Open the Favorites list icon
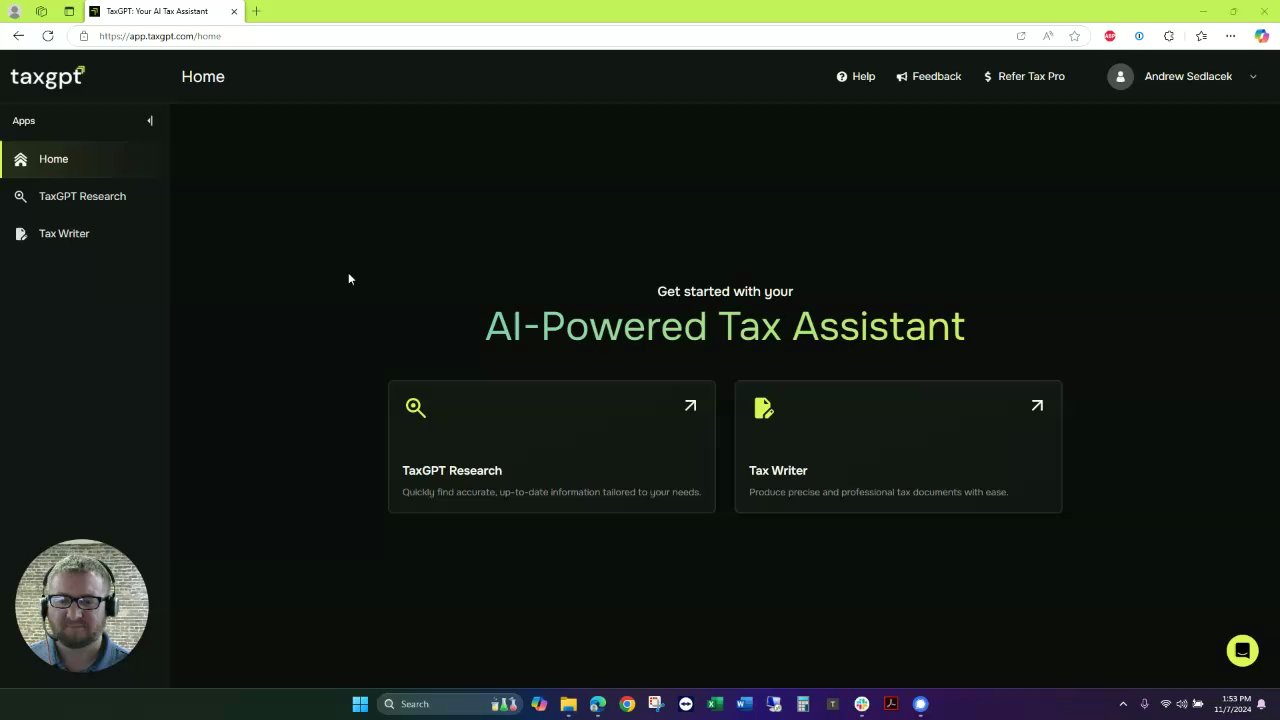This screenshot has height=720, width=1280. click(1201, 36)
